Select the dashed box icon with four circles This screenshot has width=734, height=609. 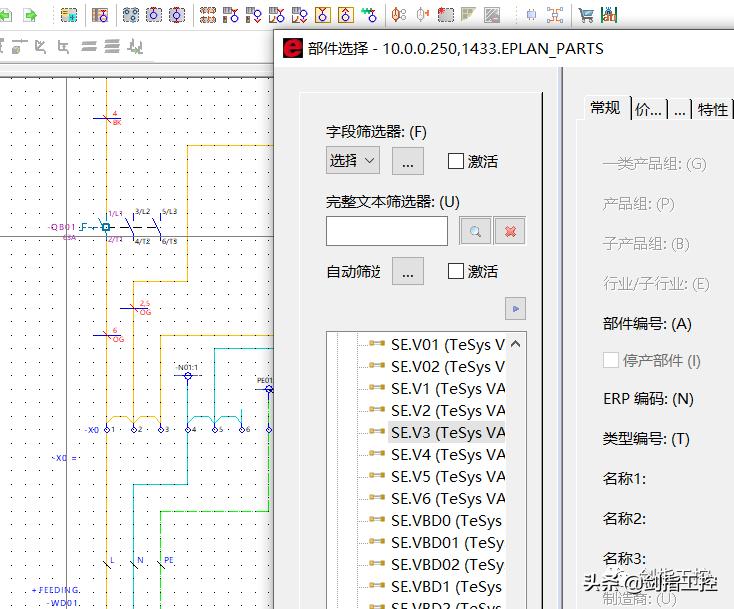point(131,15)
